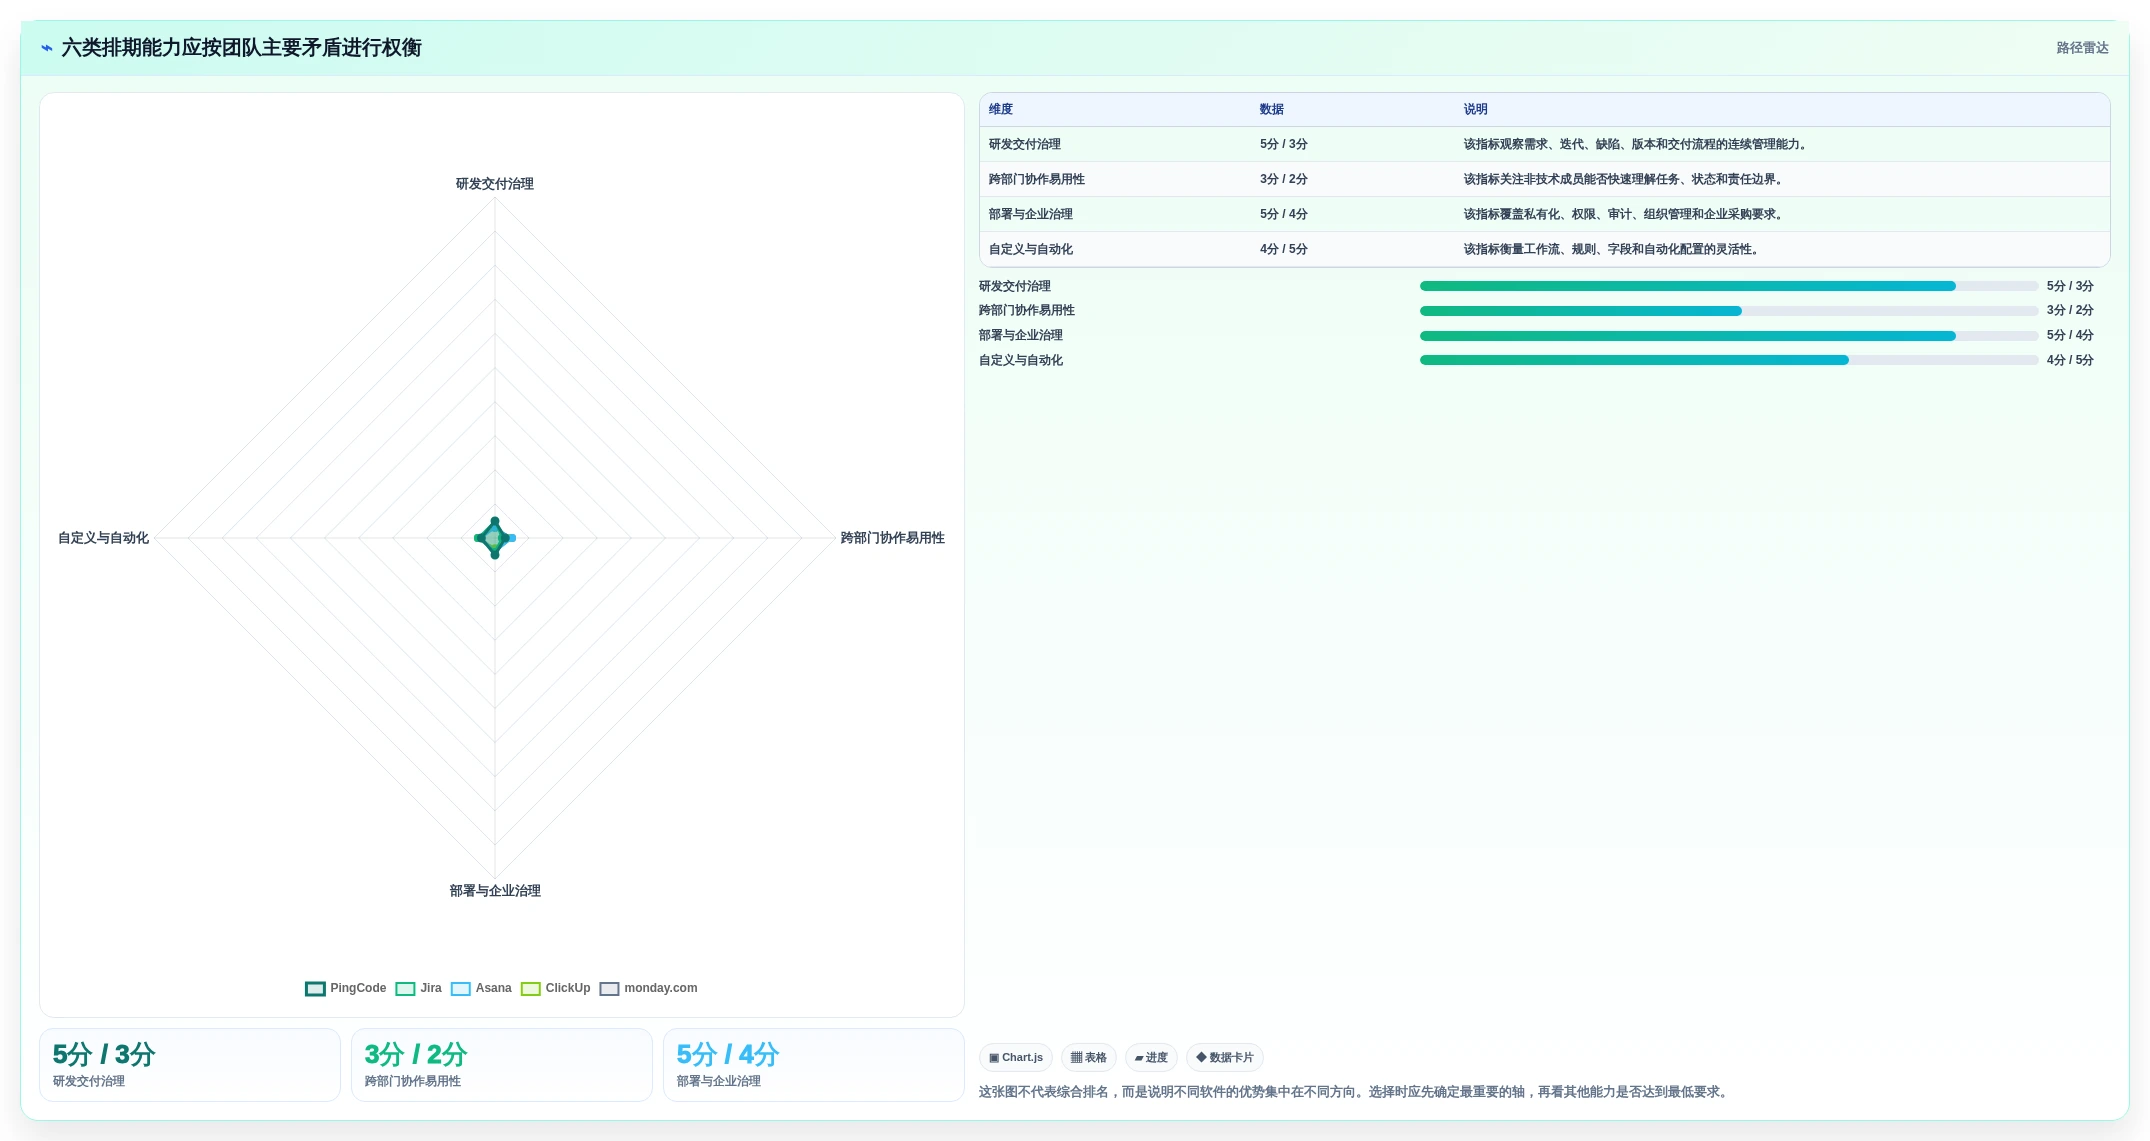This screenshot has width=2150, height=1141.
Task: Click the 数据 column header
Action: coord(1272,109)
